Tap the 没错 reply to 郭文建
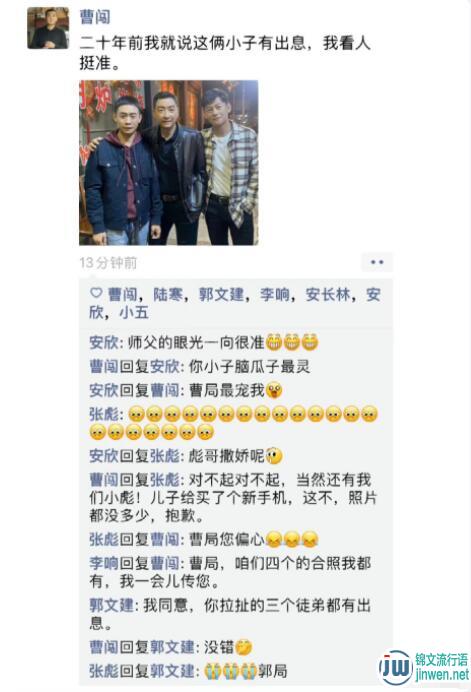 coord(171,647)
